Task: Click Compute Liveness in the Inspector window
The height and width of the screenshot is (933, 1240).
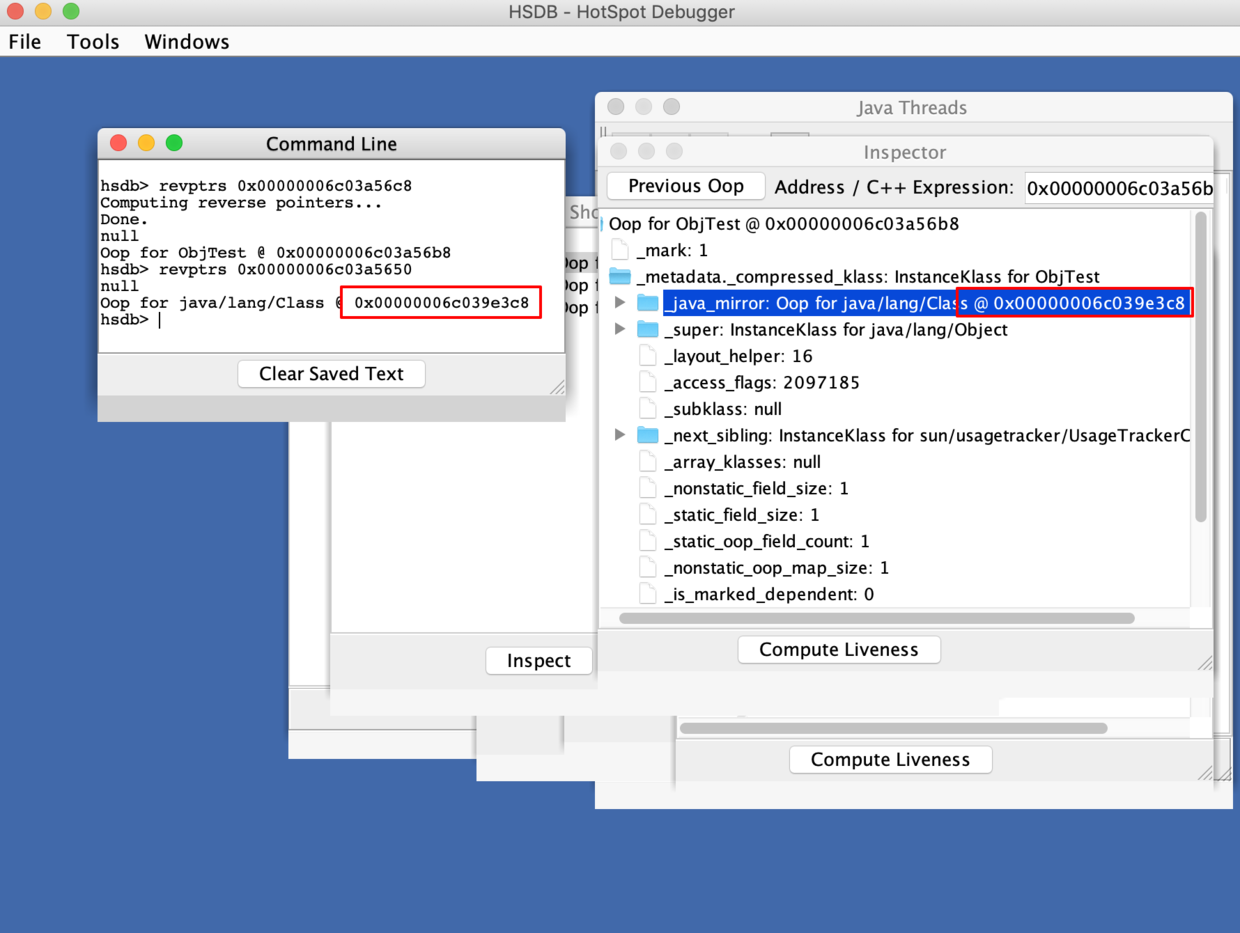Action: tap(838, 650)
